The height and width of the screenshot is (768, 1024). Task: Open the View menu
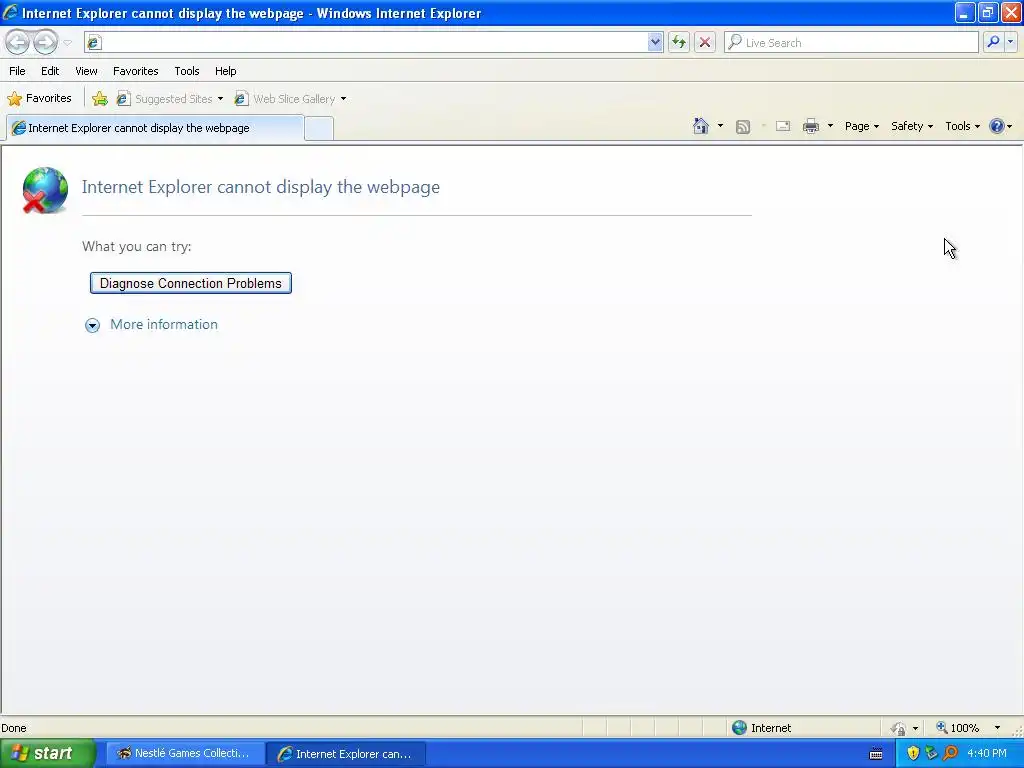point(86,71)
